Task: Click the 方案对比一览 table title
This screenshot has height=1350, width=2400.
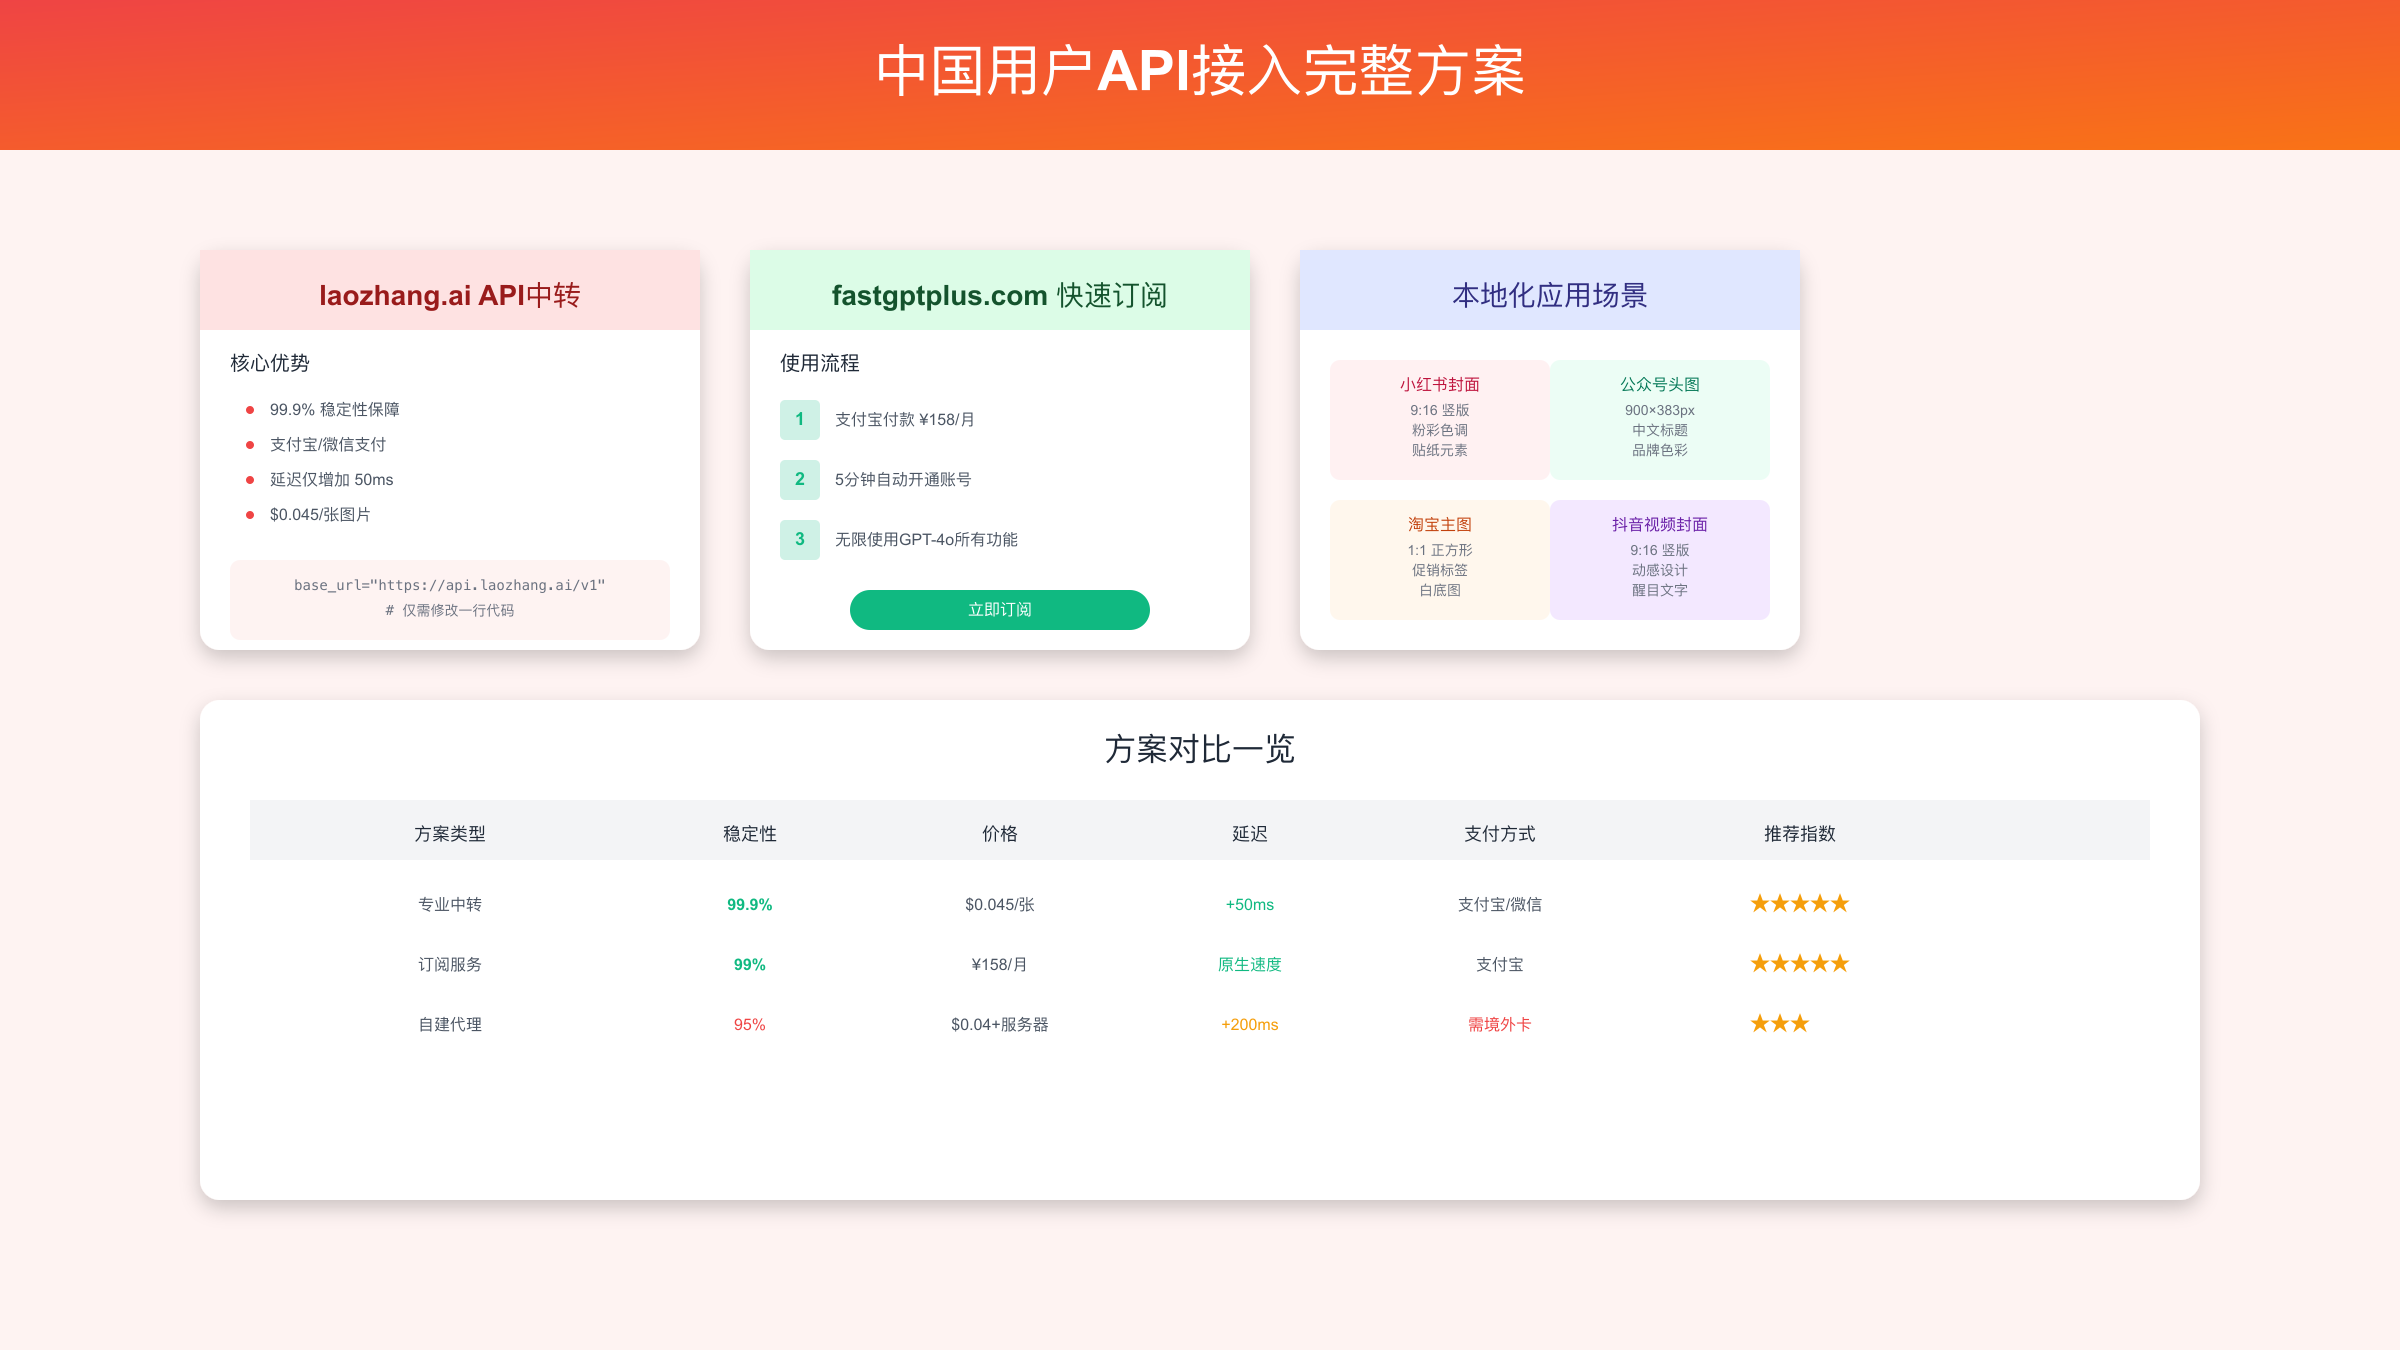Action: (x=1200, y=749)
